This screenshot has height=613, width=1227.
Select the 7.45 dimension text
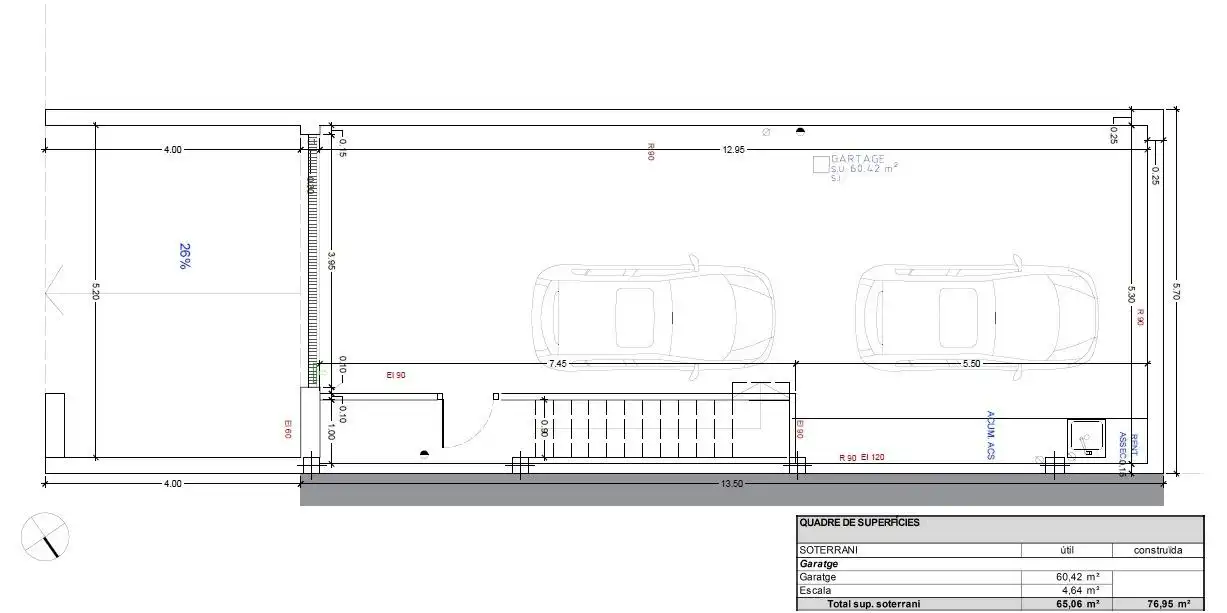(x=557, y=364)
